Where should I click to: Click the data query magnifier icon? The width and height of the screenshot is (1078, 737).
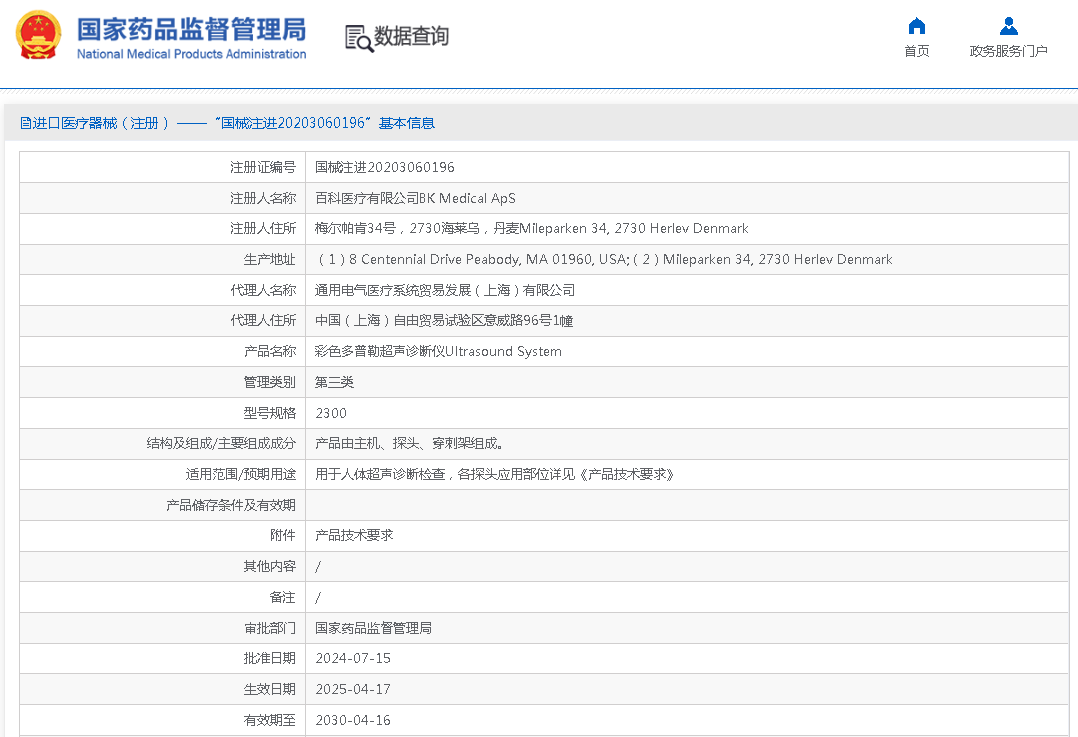coord(358,38)
